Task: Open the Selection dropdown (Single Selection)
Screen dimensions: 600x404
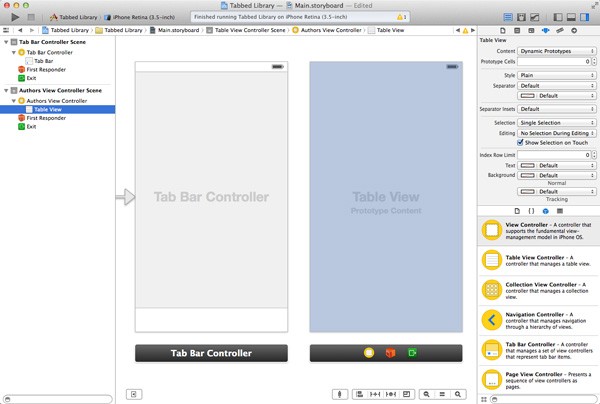Action: (x=557, y=123)
